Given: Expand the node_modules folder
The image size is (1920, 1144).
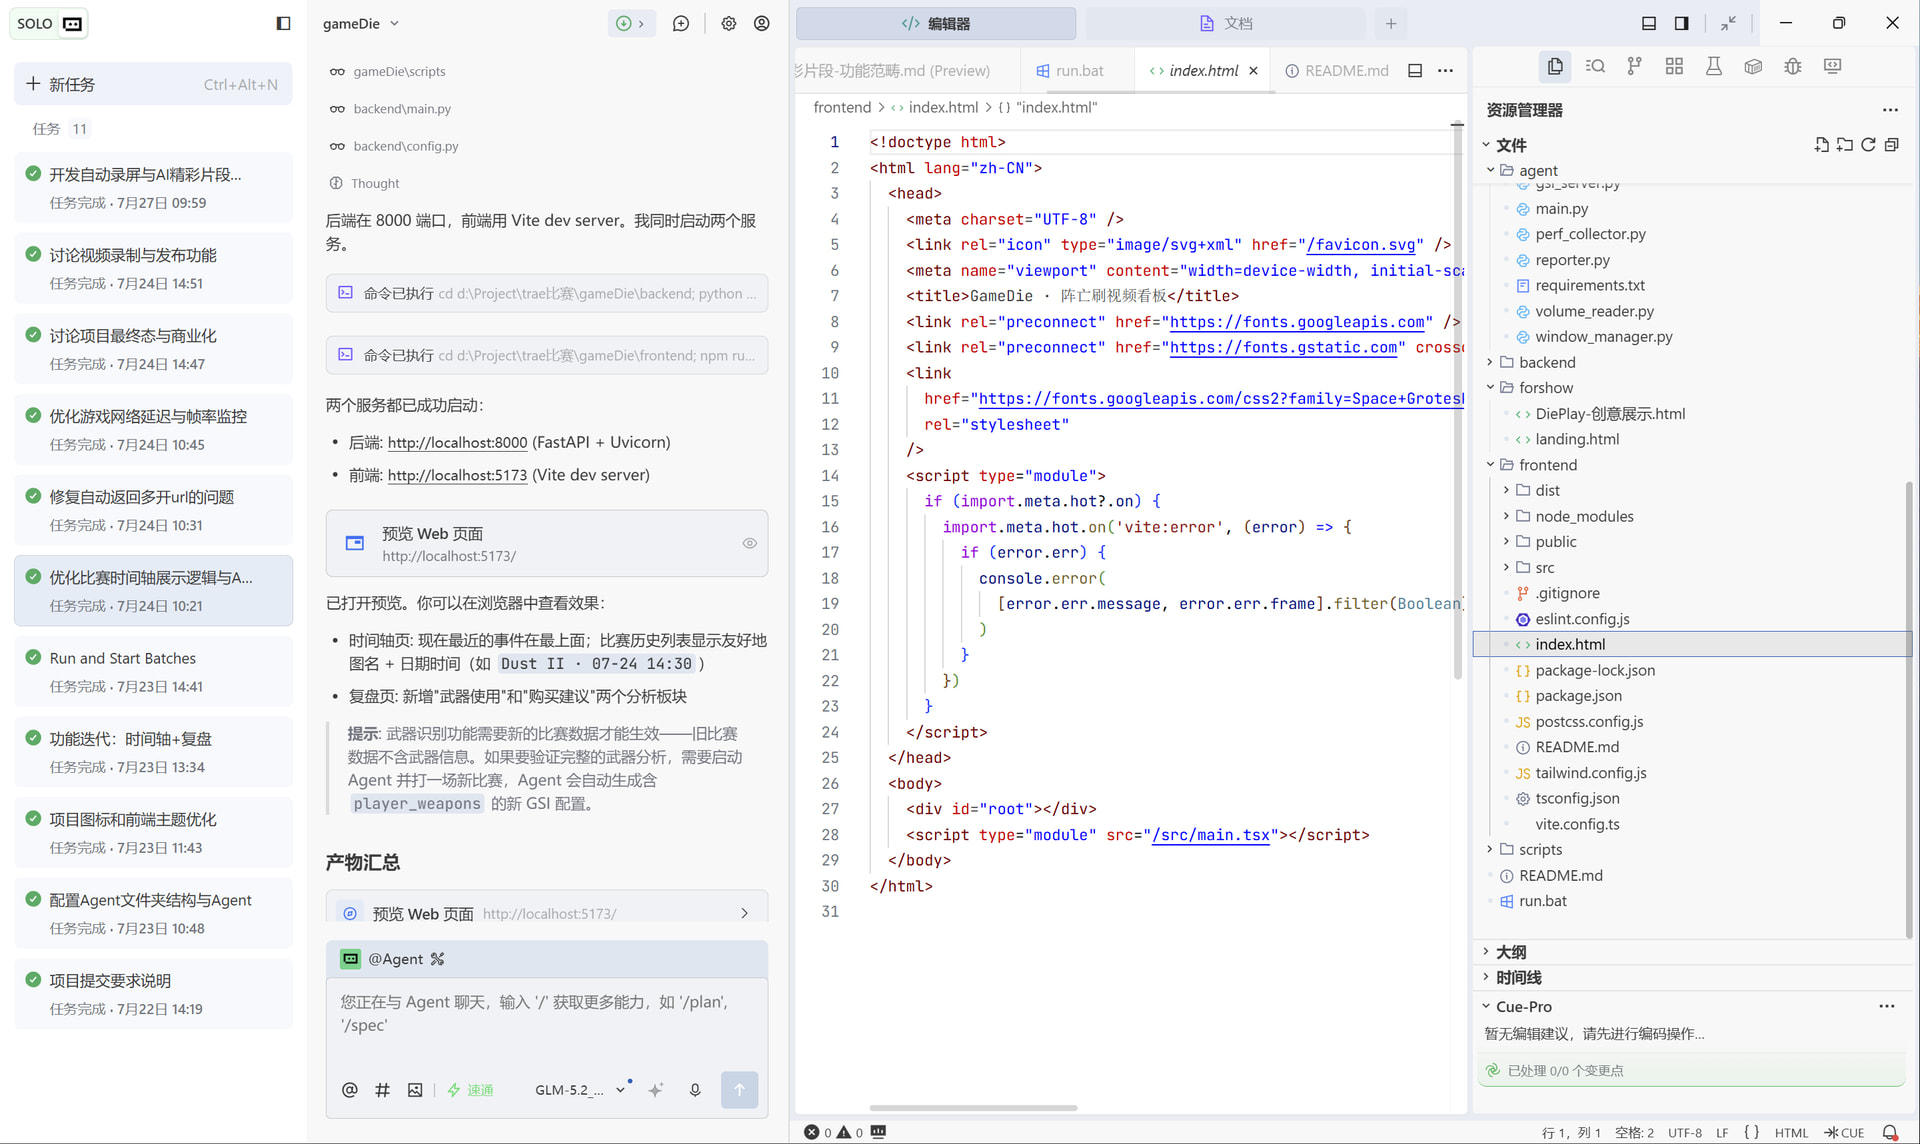Looking at the screenshot, I should pyautogui.click(x=1506, y=516).
